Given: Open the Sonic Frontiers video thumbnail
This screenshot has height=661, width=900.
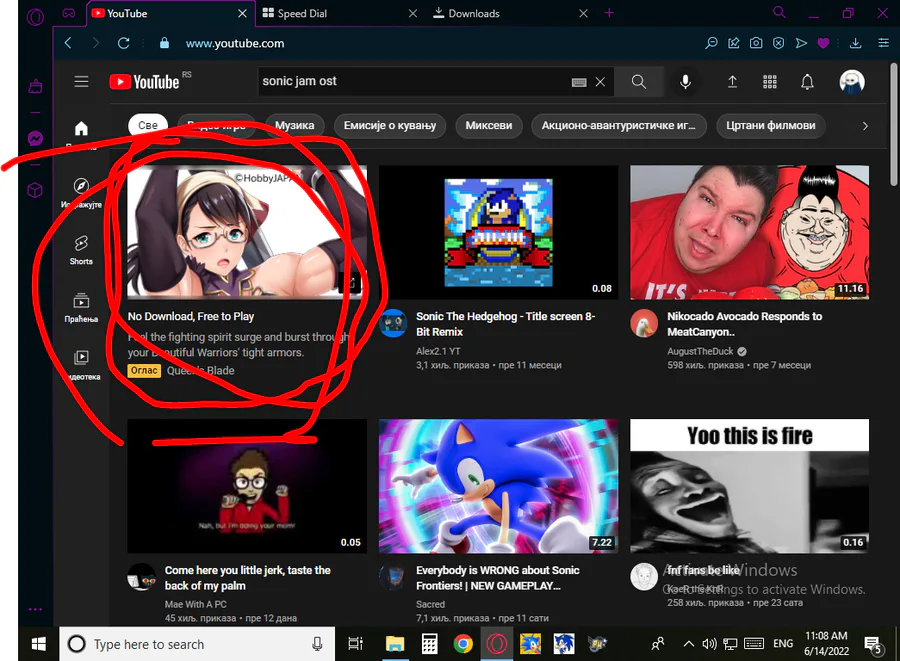Looking at the screenshot, I should (x=498, y=486).
